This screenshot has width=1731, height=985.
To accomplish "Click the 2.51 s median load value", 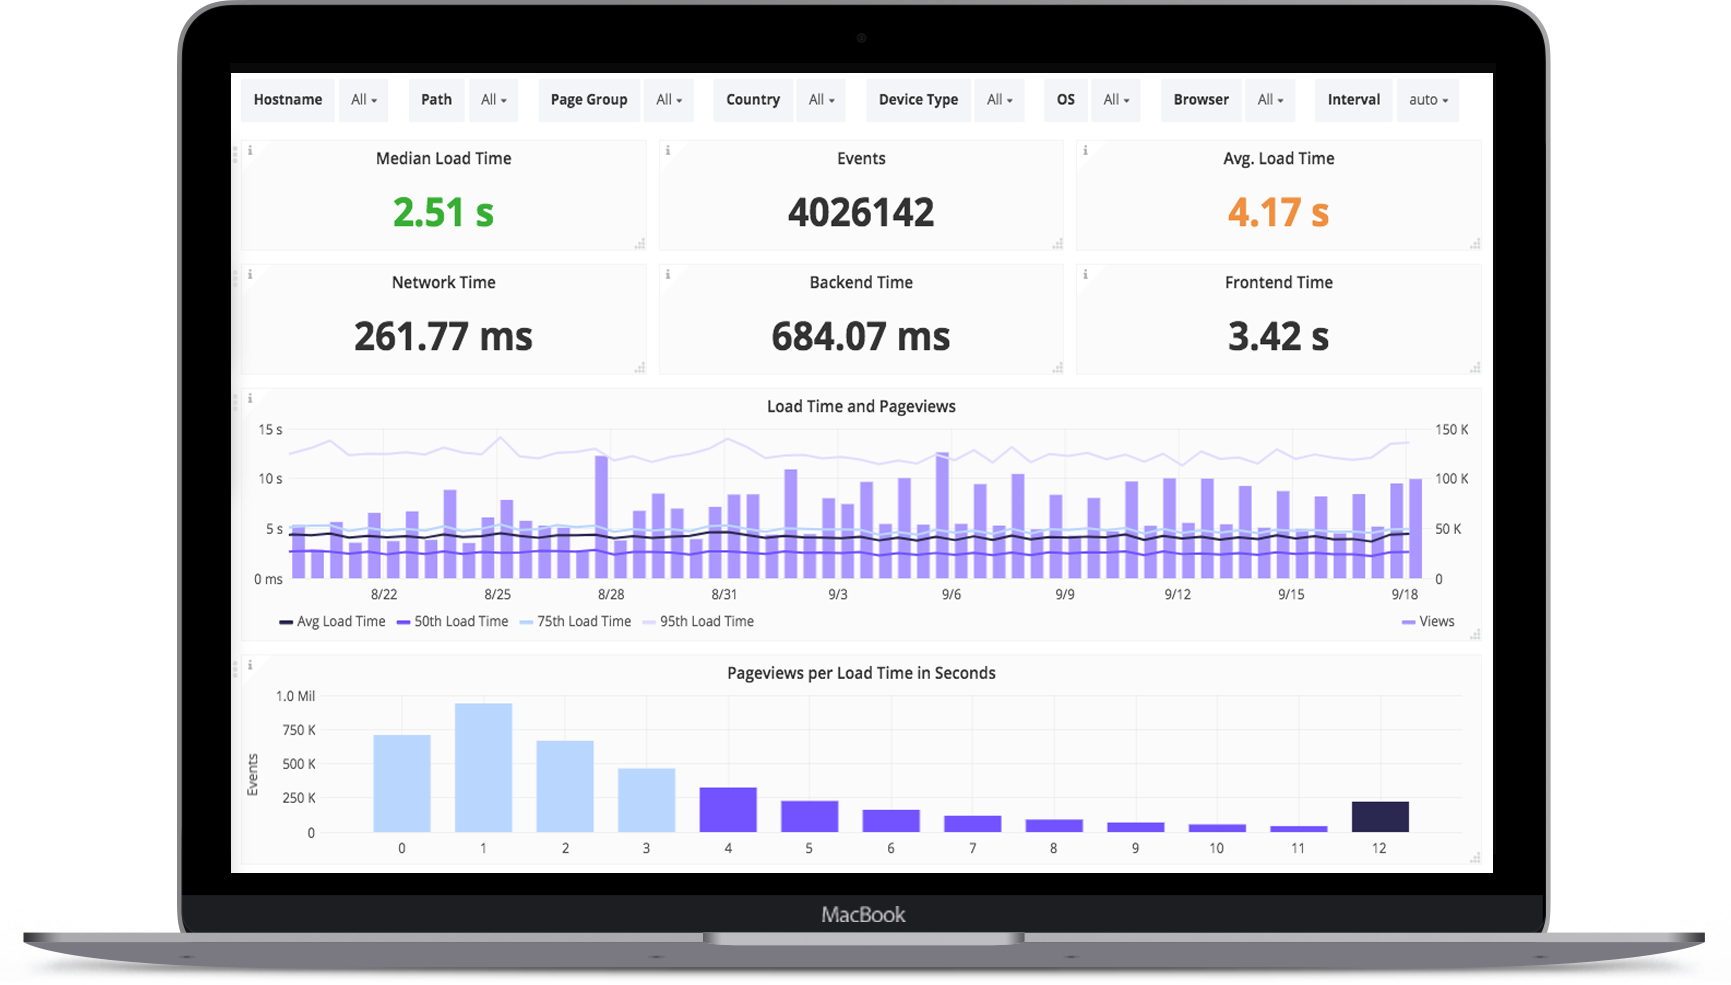I will coord(443,212).
